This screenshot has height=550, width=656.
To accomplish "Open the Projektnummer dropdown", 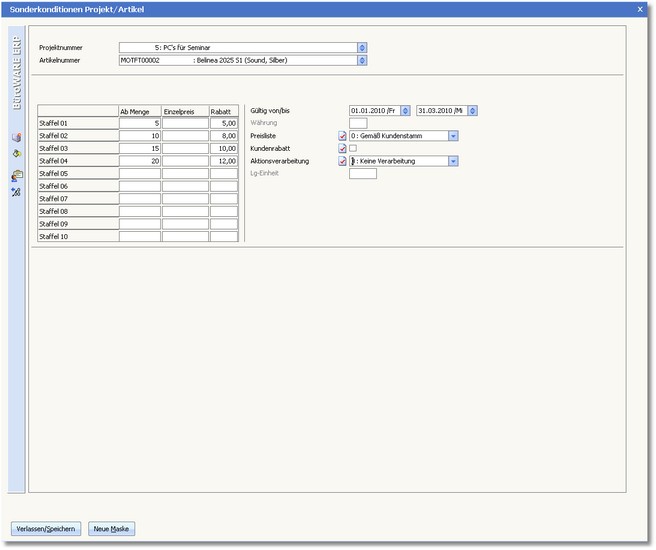I will click(x=362, y=47).
